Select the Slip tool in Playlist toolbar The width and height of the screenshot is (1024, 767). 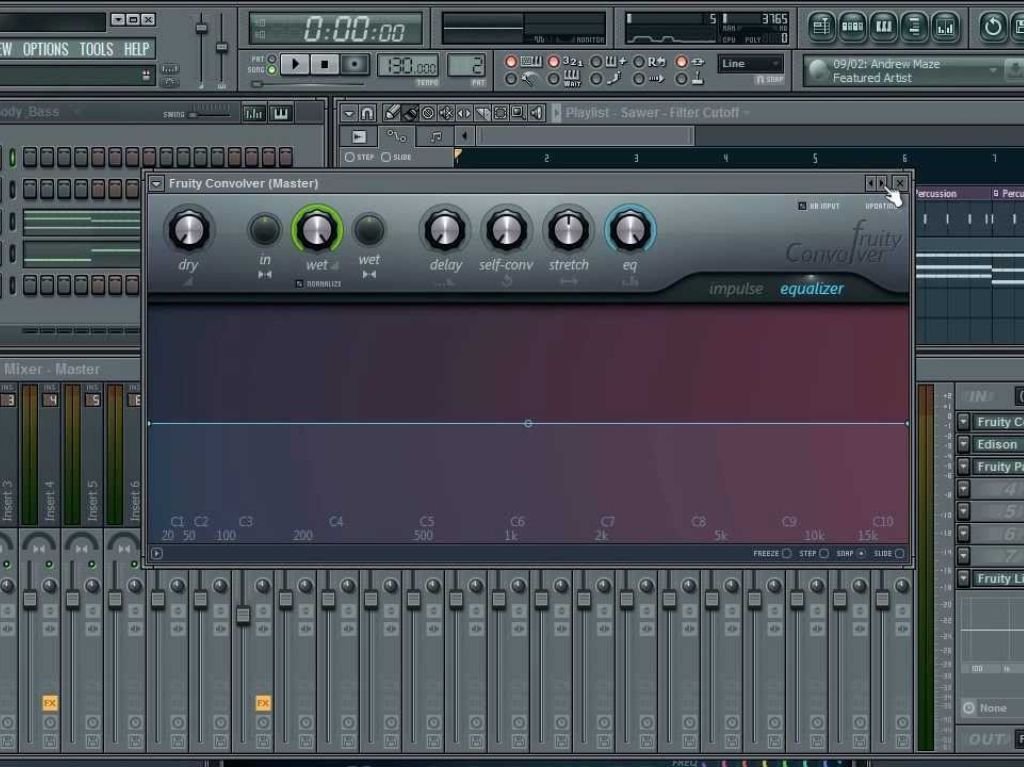(x=464, y=113)
